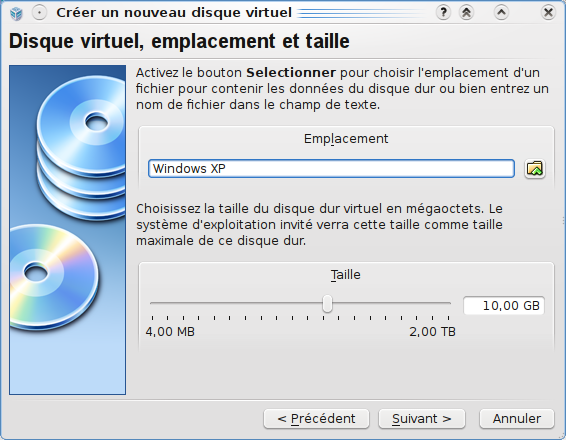
Task: Open the question mark help button
Action: coord(443,13)
